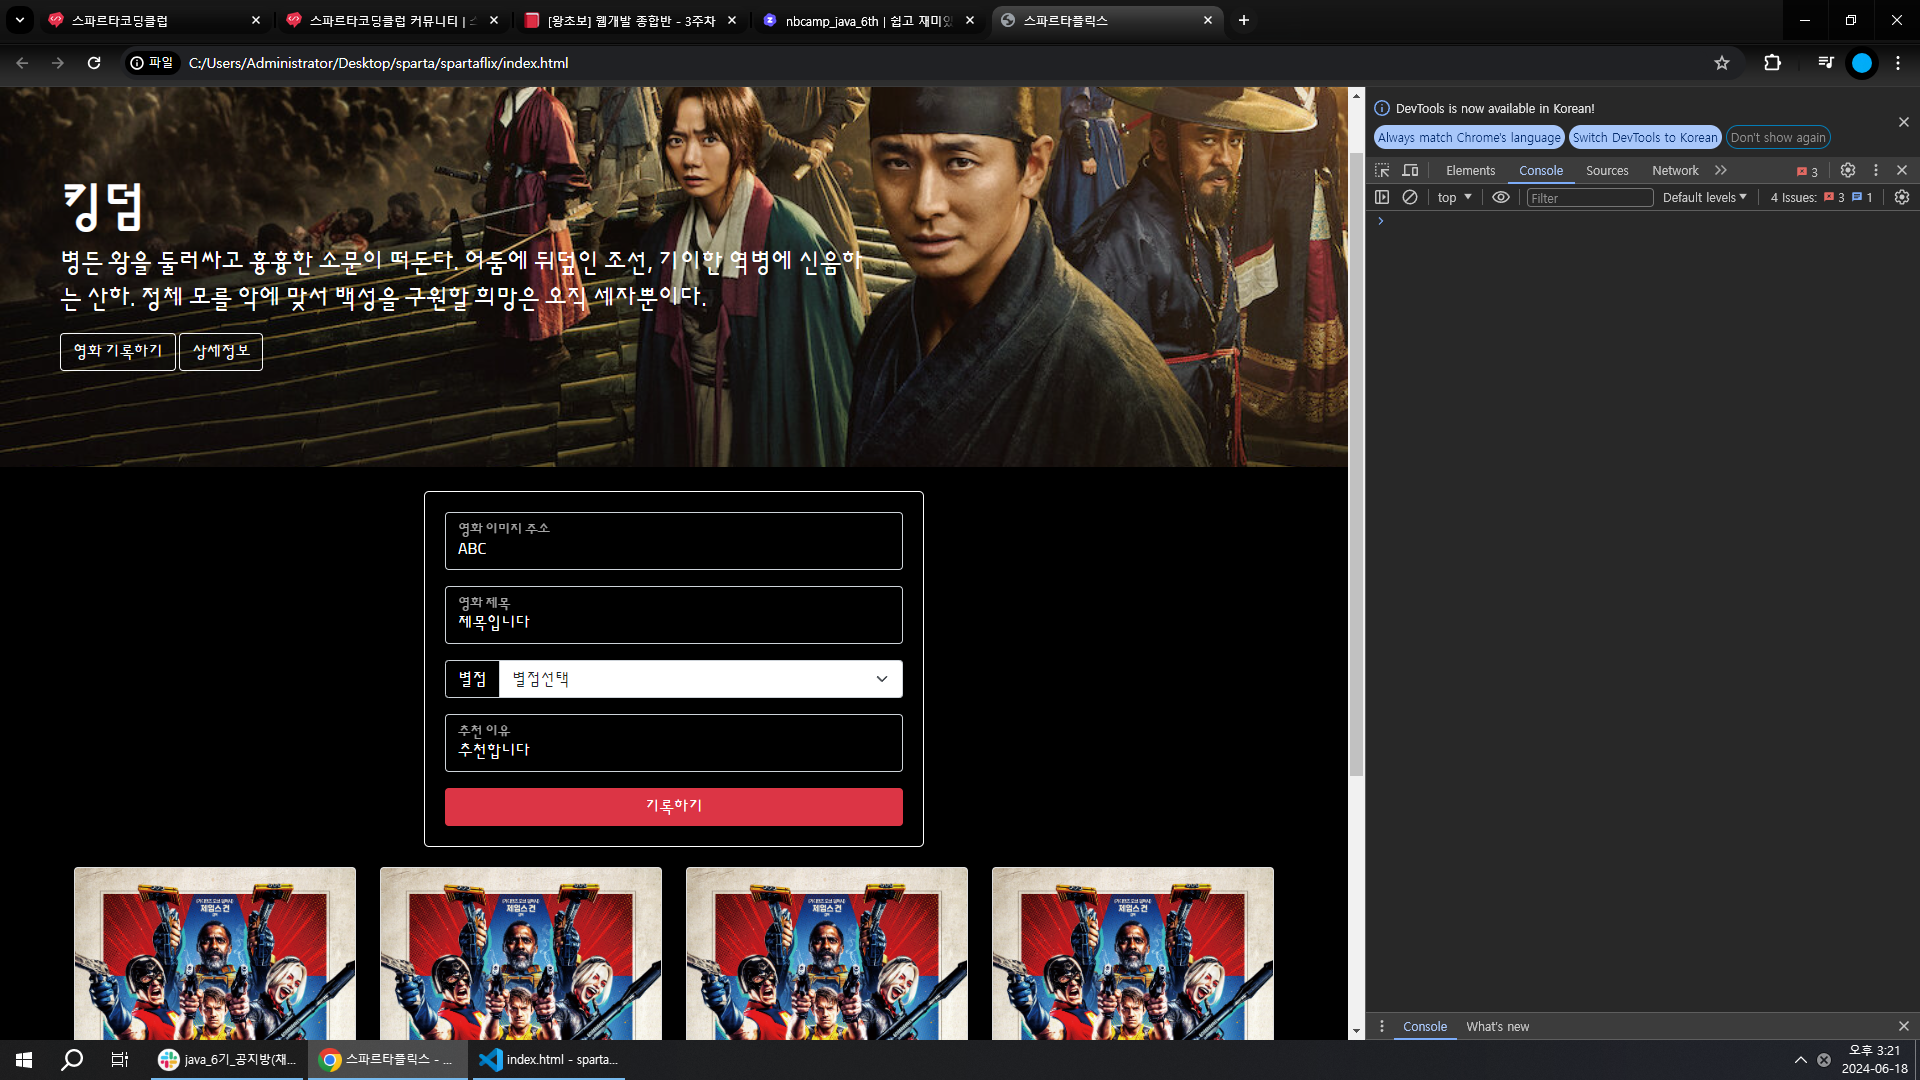Open DevTools settings gear

[1848, 171]
